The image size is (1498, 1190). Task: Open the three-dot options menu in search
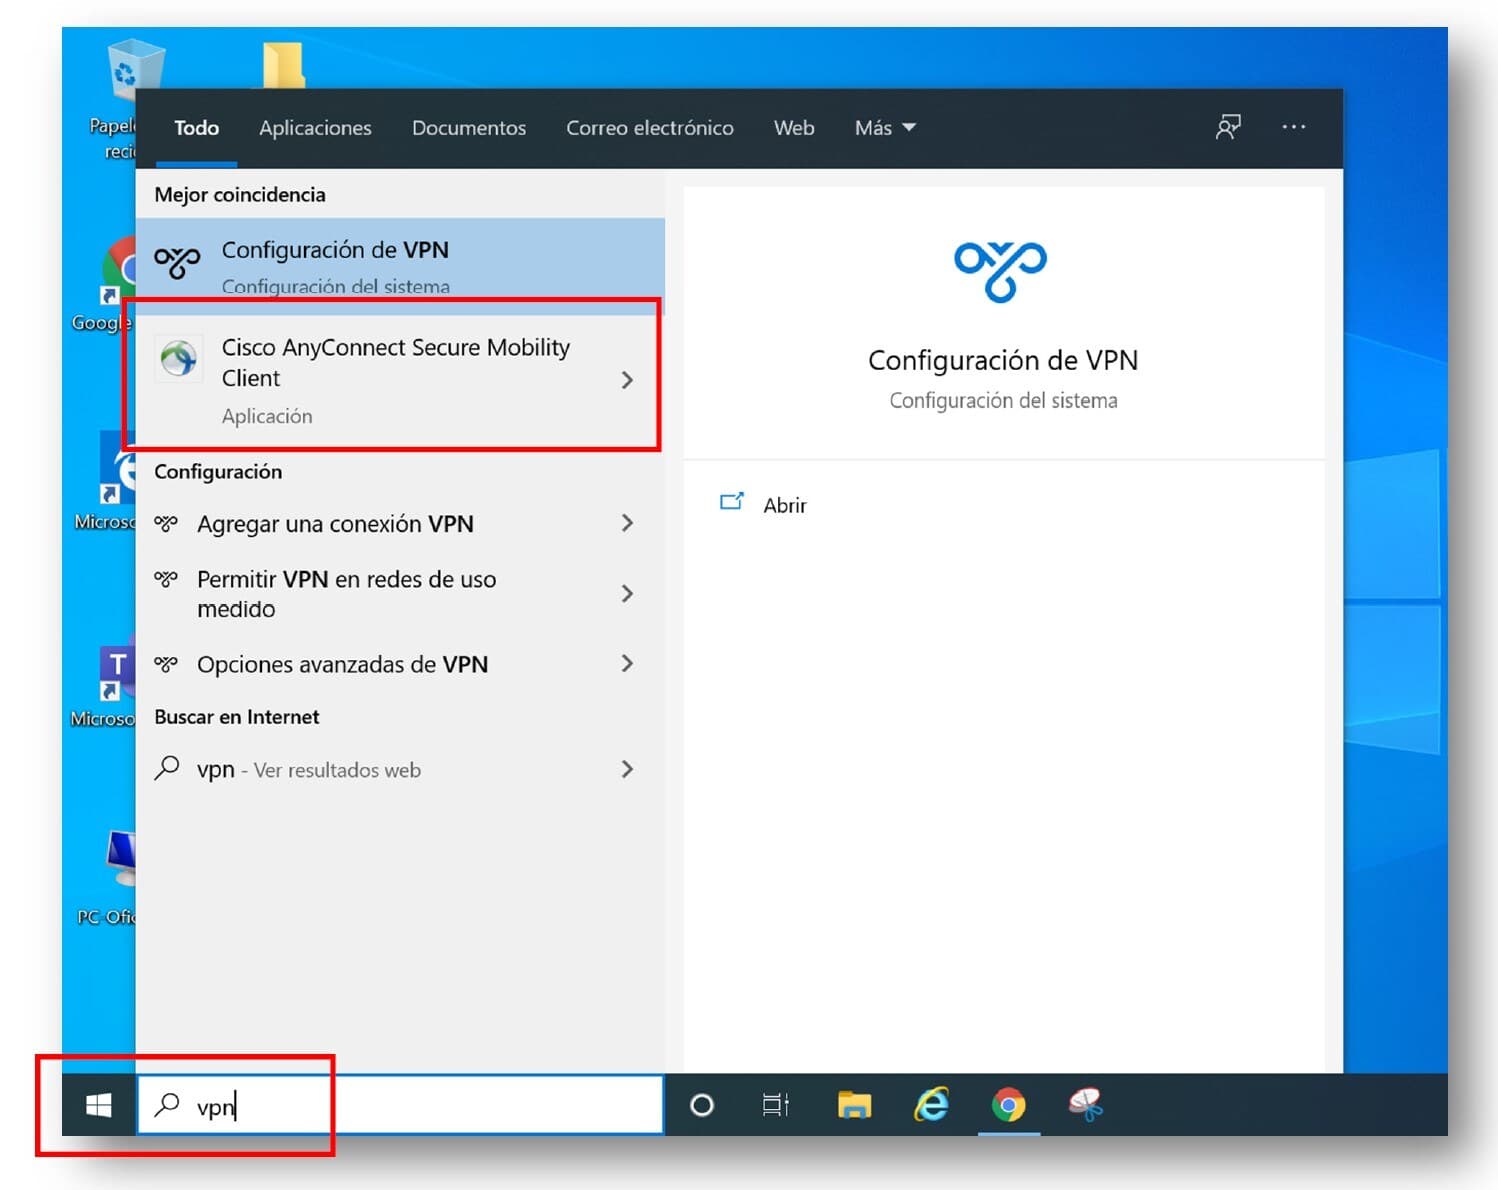pos(1293,127)
